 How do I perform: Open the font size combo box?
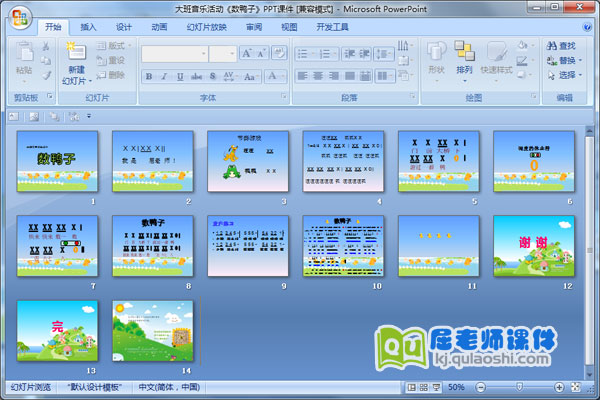click(x=223, y=54)
